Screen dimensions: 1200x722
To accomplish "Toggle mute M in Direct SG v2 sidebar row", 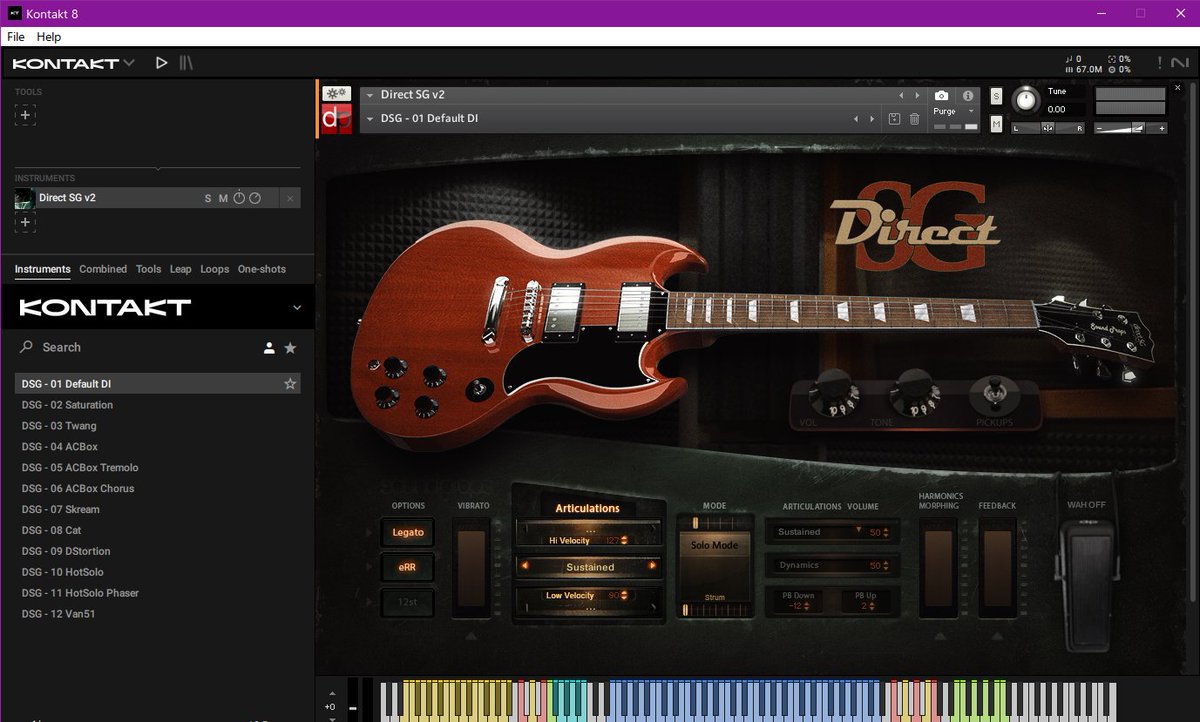I will pos(223,198).
